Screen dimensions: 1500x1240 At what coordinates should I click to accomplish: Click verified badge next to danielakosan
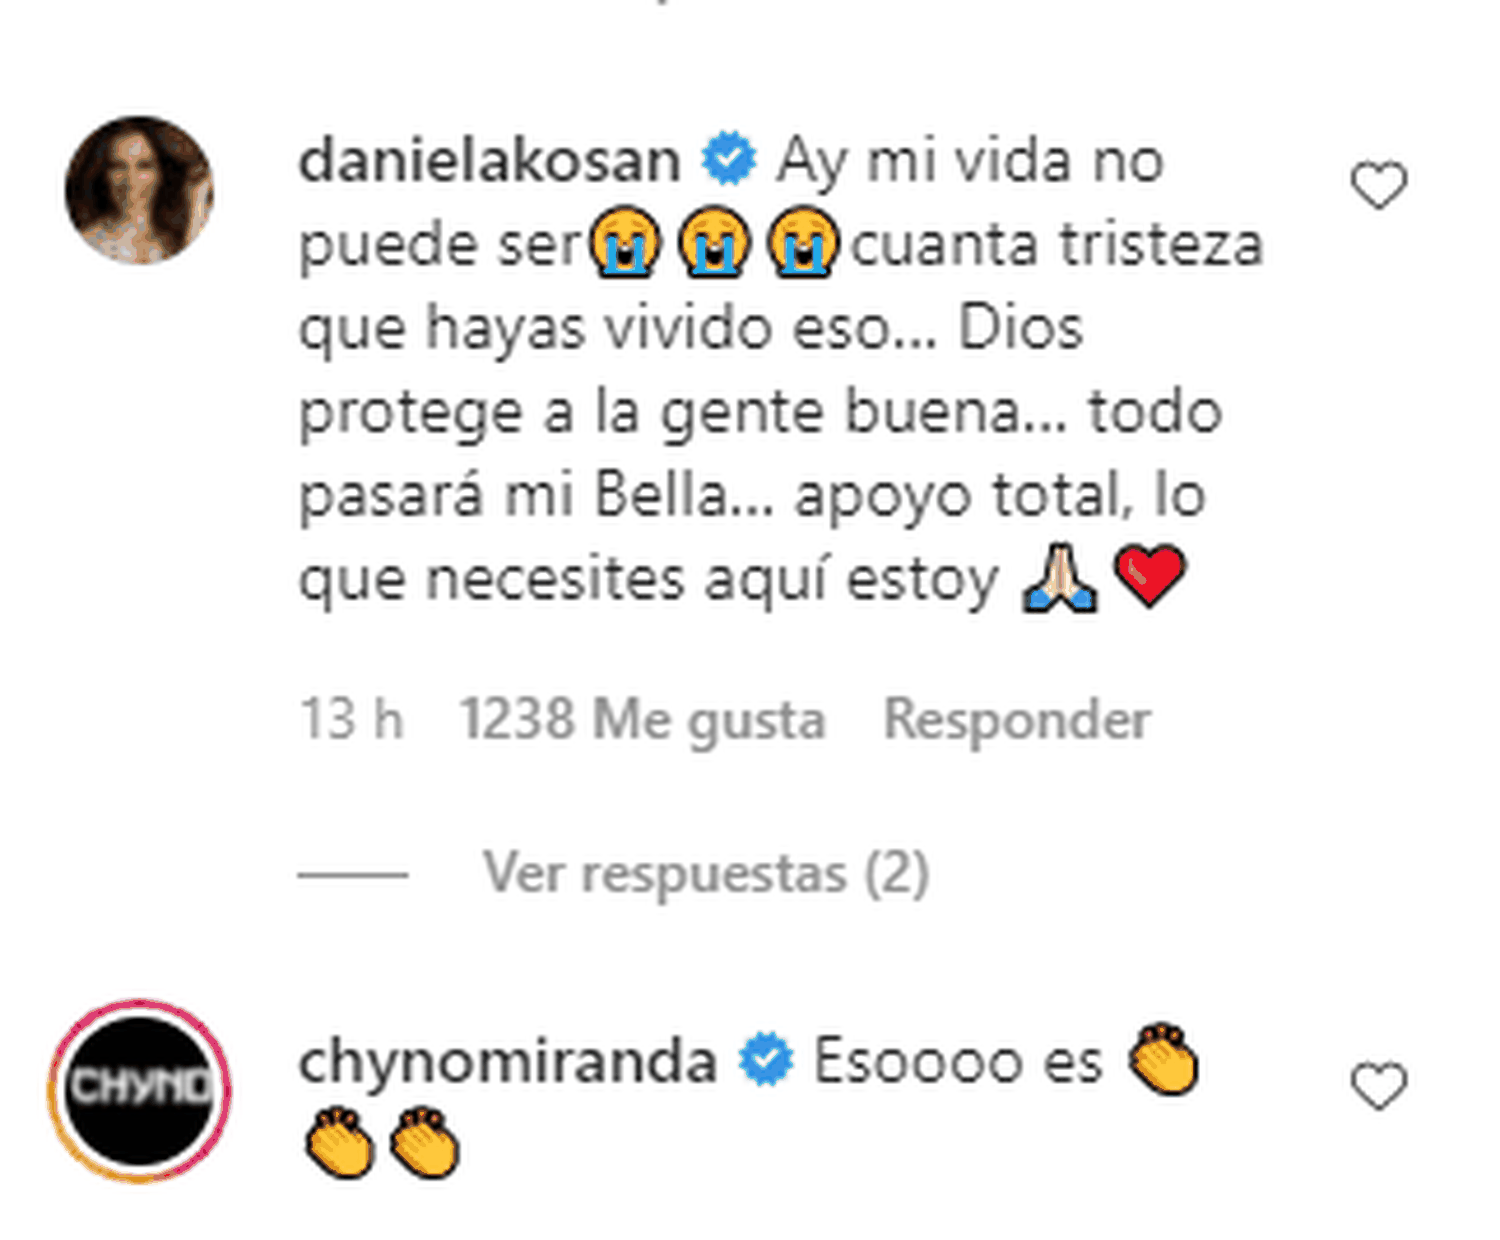pos(729,160)
